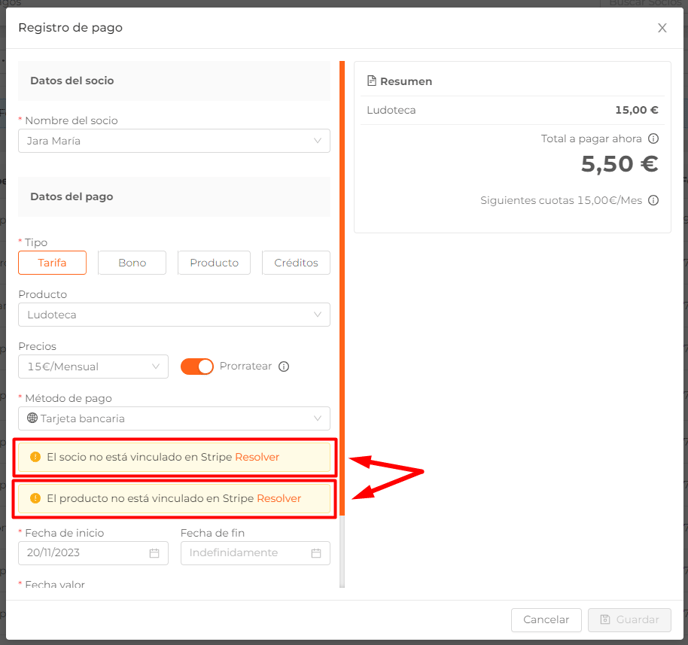The image size is (688, 645).
Task: Expand the Producto Ludoteca dropdown
Action: tap(174, 315)
